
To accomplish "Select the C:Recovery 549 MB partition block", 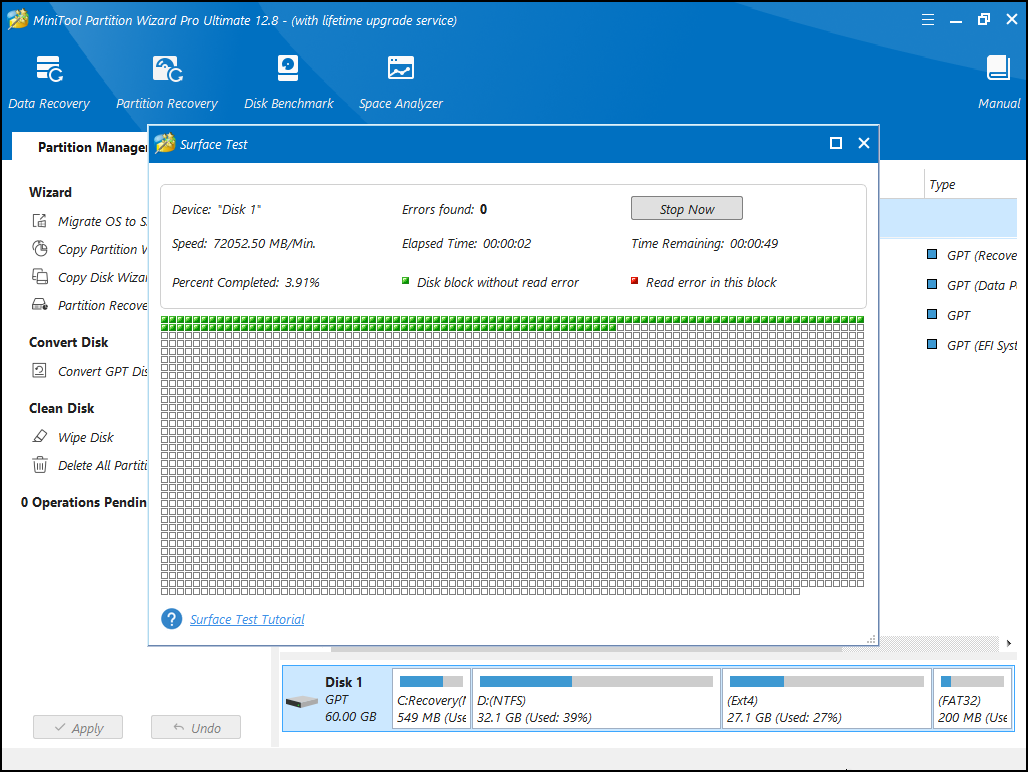I will pyautogui.click(x=431, y=699).
